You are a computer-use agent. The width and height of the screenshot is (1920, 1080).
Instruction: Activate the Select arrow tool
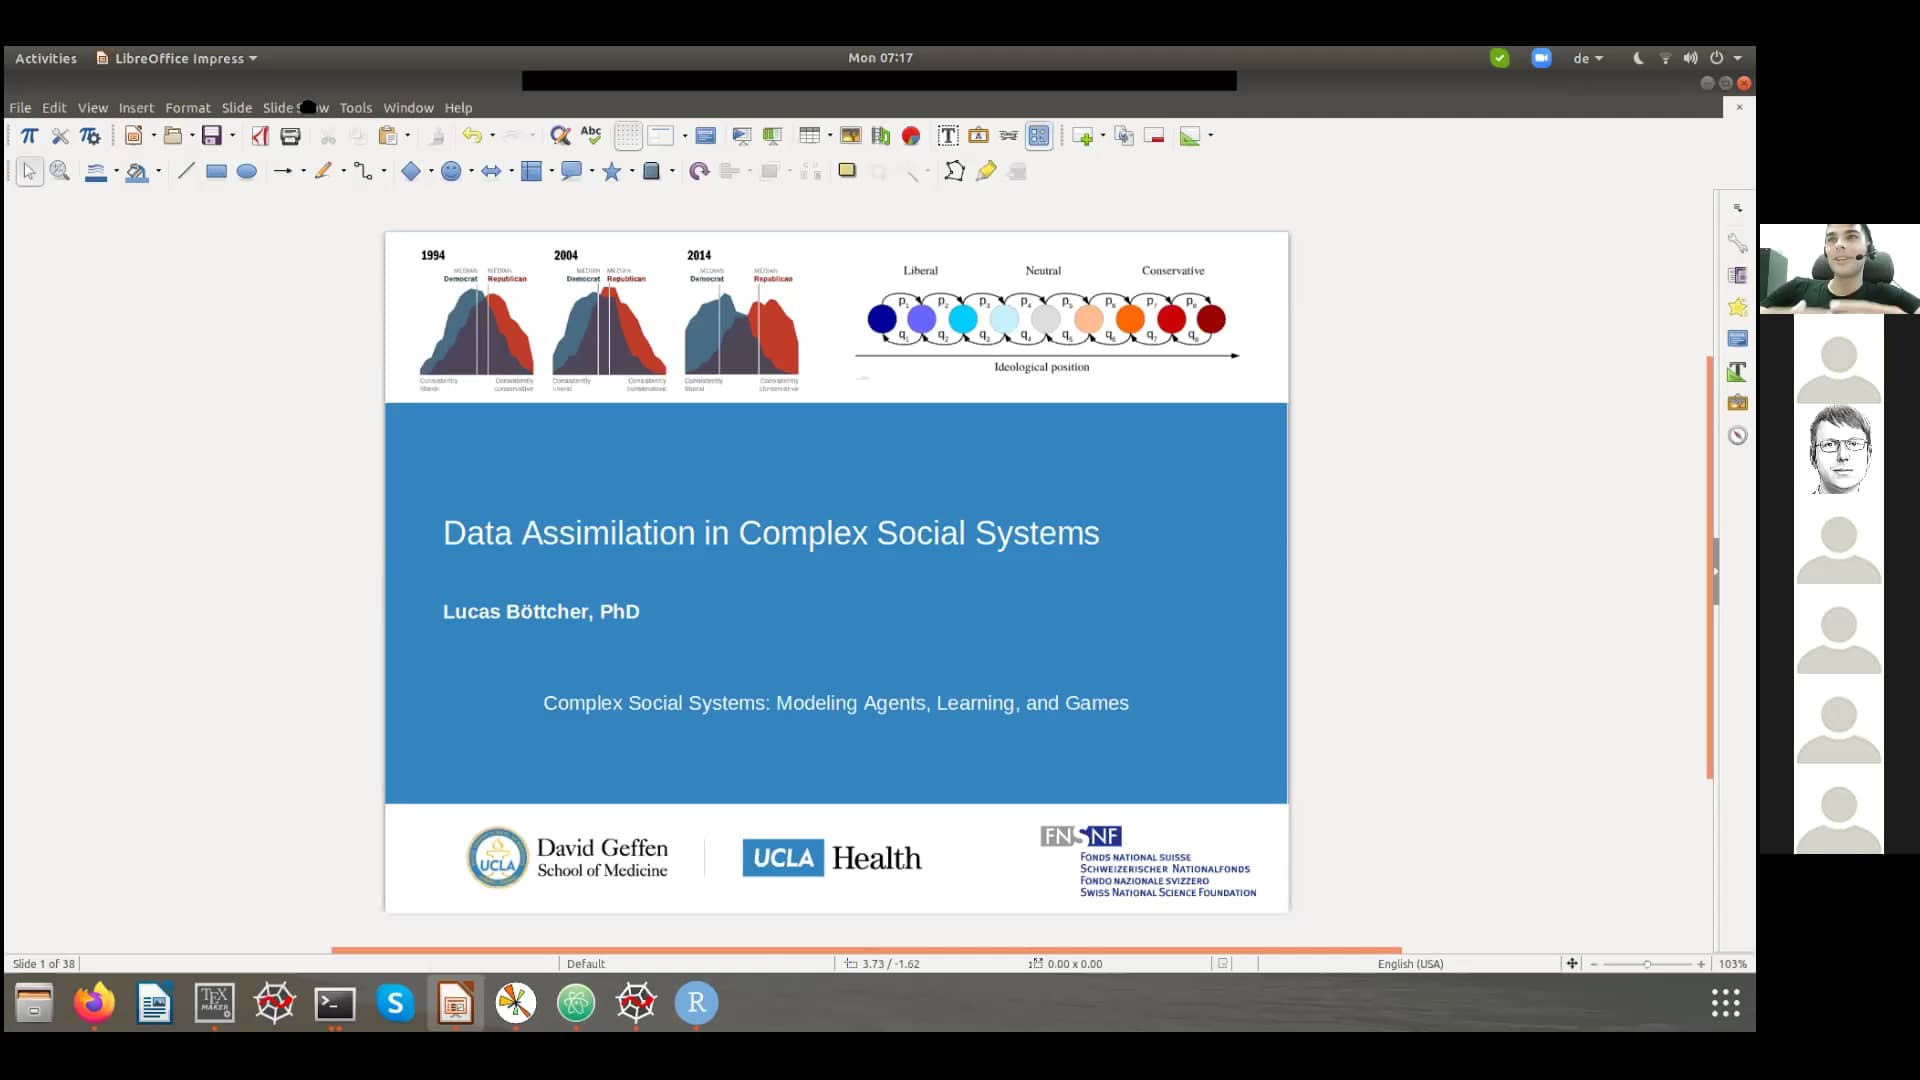click(29, 172)
